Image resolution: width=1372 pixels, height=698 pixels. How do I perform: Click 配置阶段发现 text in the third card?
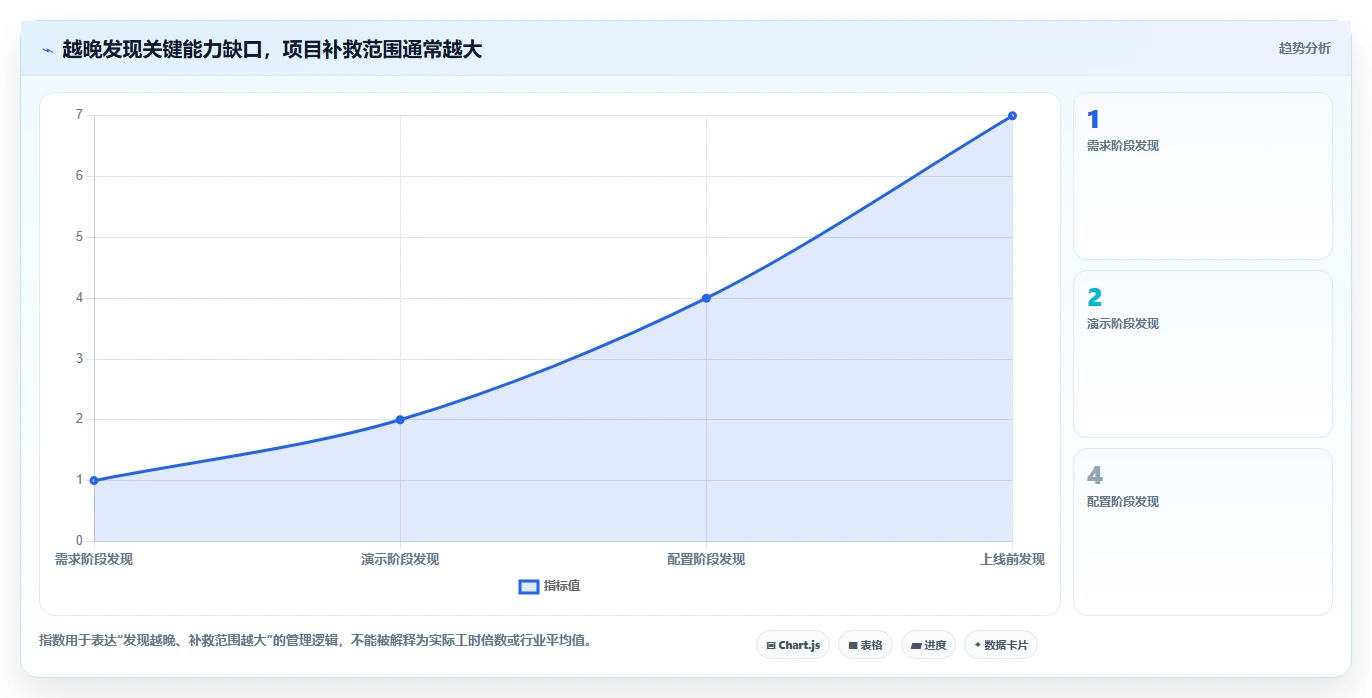pos(1123,501)
